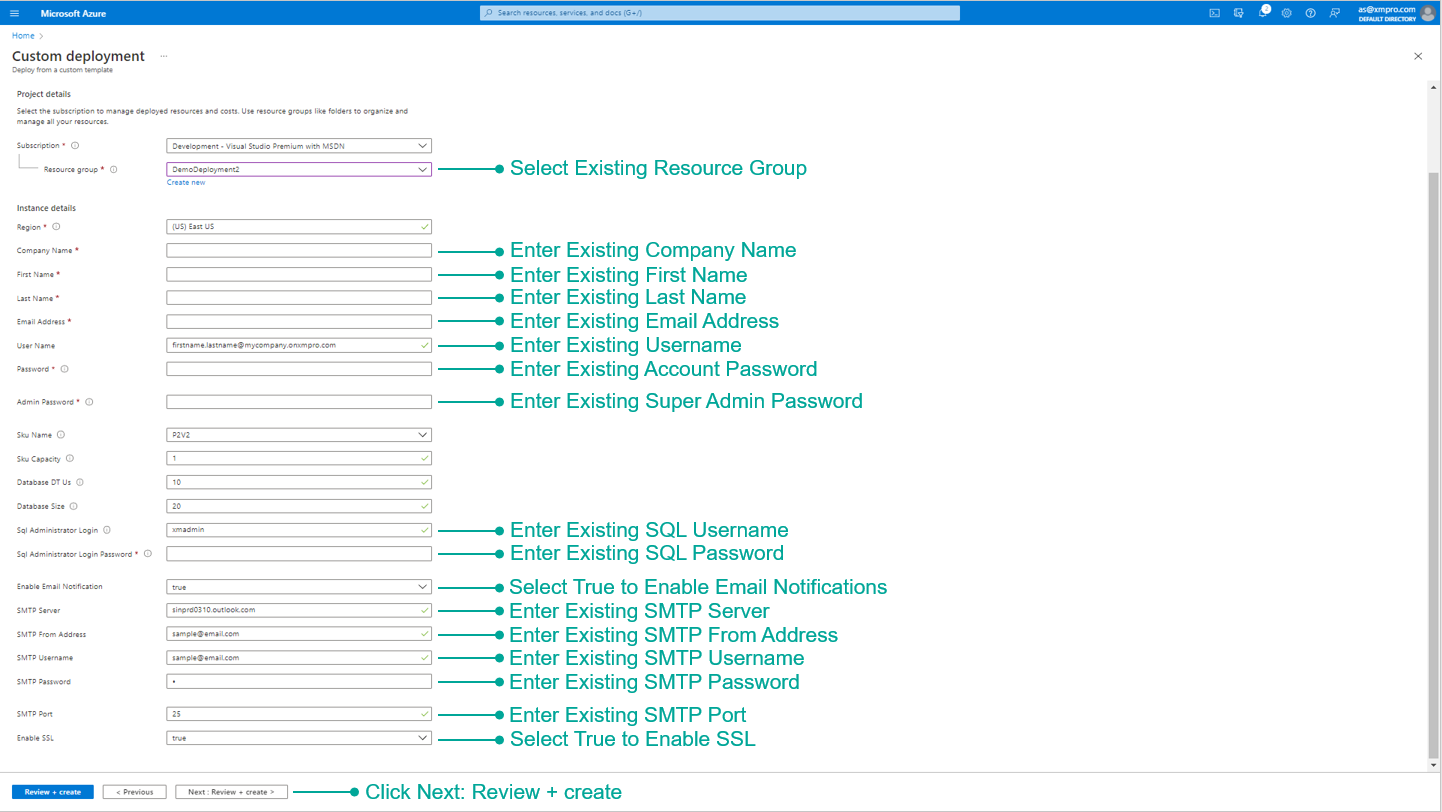1442x812 pixels.
Task: Open the account avatar menu
Action: (x=1427, y=13)
